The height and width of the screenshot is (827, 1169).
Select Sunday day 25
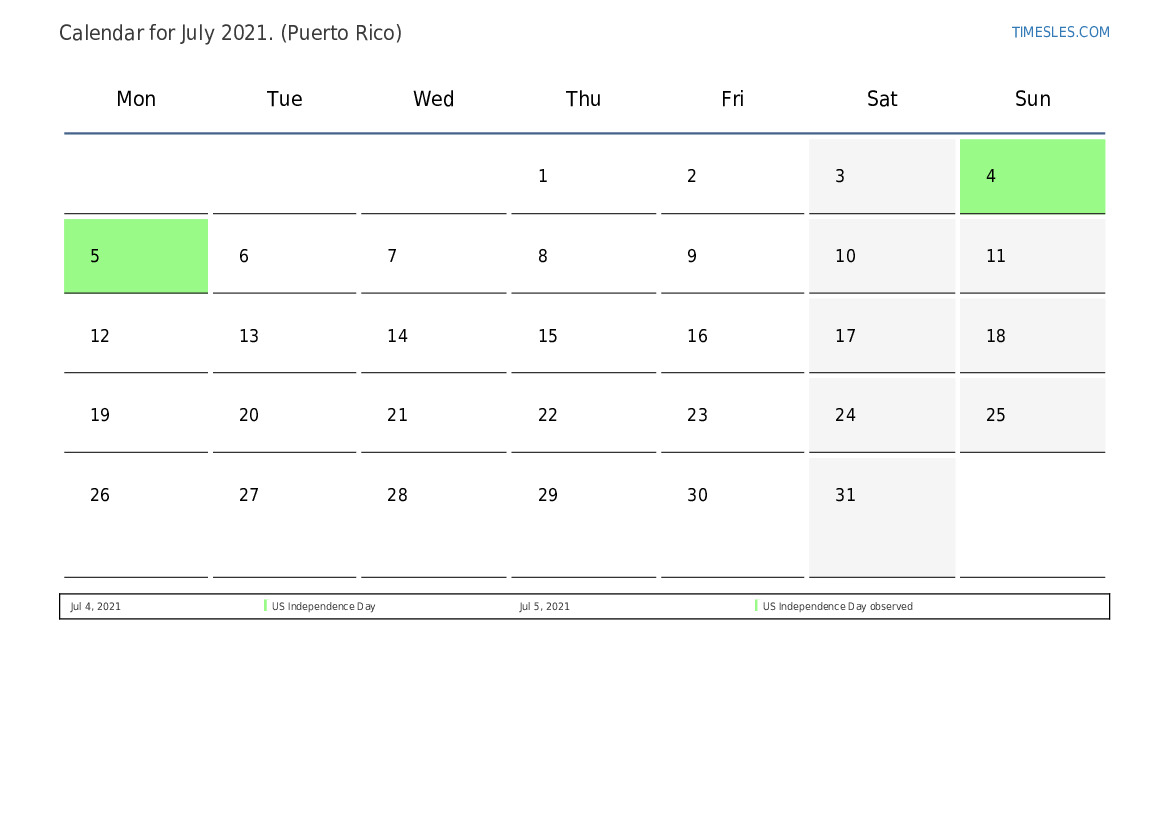click(1032, 415)
